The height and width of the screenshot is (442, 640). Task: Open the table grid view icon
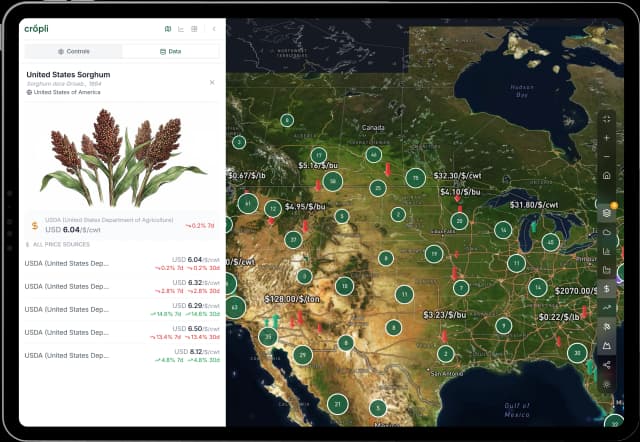point(194,29)
